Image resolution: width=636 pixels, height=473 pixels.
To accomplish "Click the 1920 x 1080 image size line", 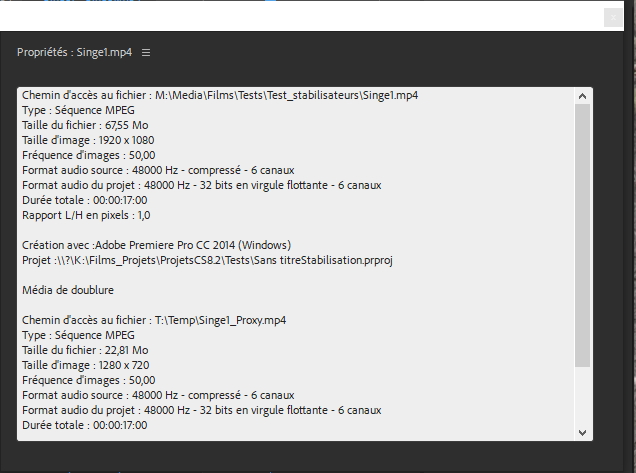I will [x=88, y=140].
